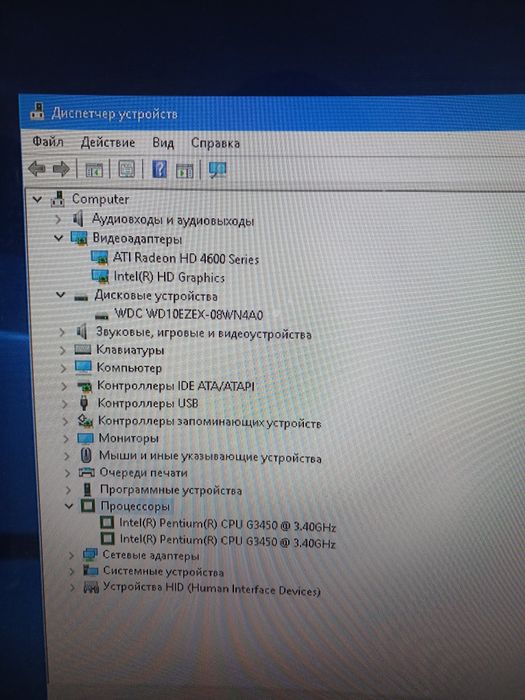The height and width of the screenshot is (700, 525).
Task: Click the Properties toolbar icon
Action: point(126,169)
